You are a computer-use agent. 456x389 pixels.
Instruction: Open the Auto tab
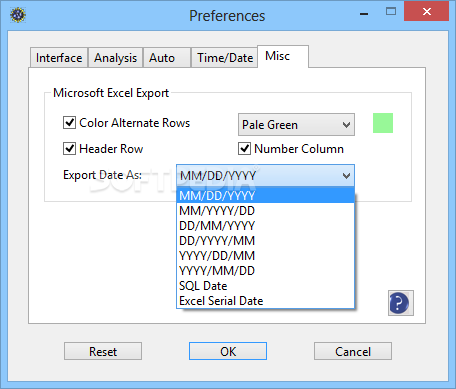coord(167,58)
